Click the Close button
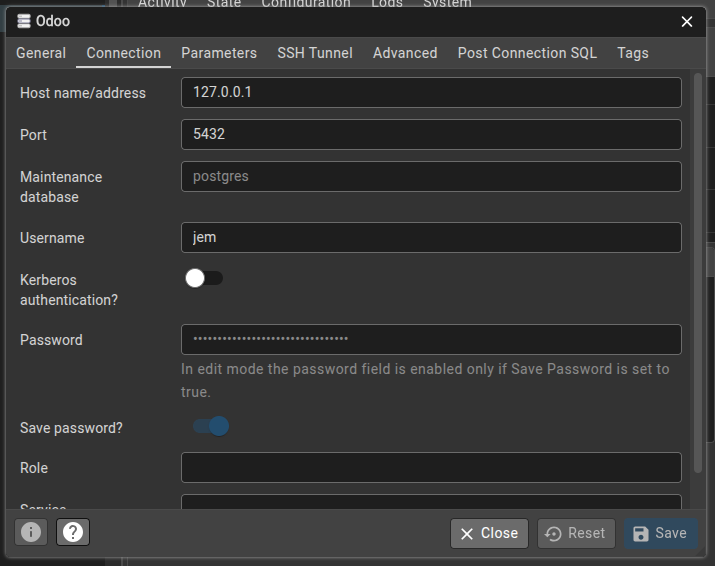Viewport: 715px width, 566px height. (x=489, y=533)
